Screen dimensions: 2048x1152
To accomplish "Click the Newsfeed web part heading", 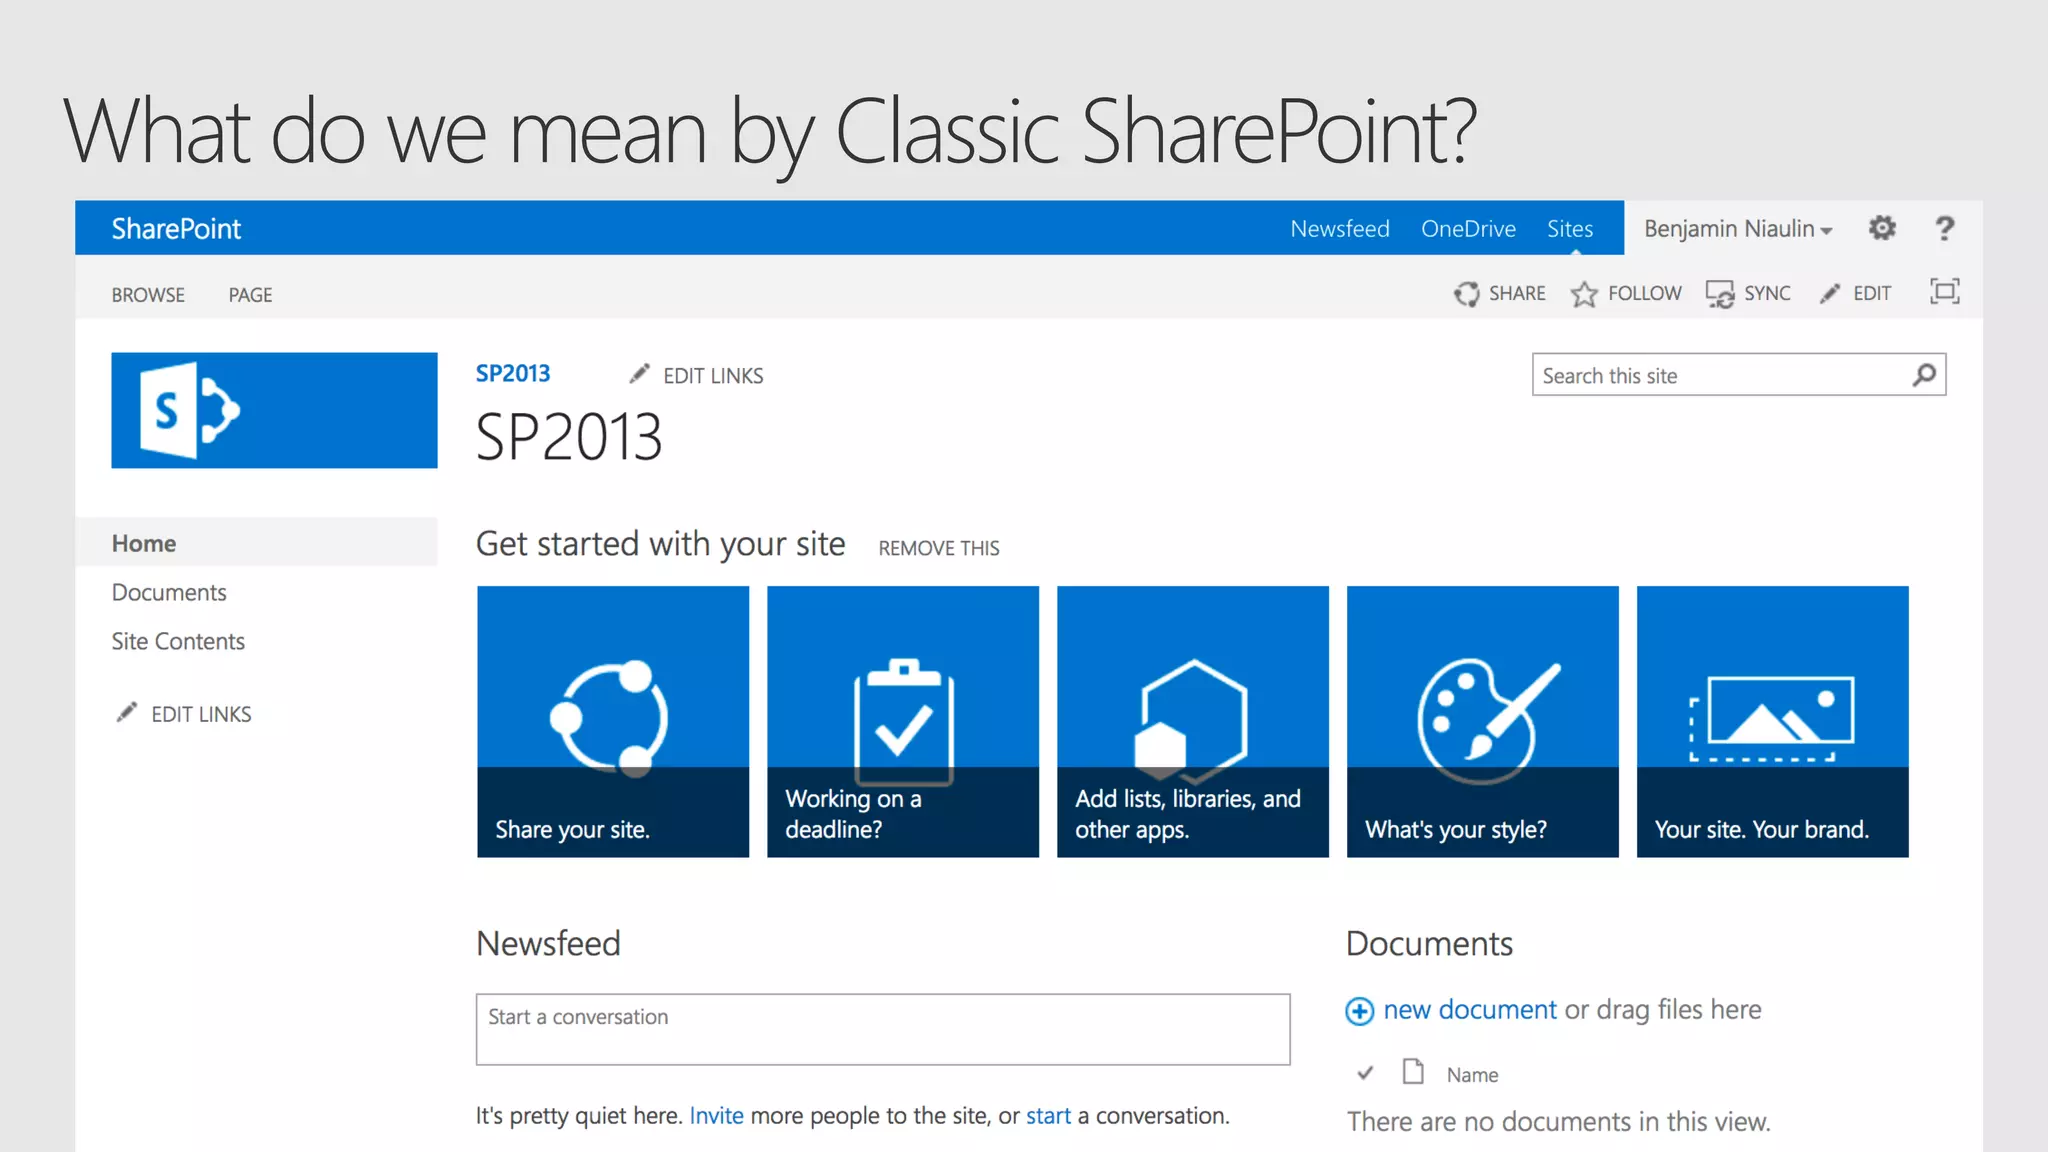I will [x=548, y=944].
